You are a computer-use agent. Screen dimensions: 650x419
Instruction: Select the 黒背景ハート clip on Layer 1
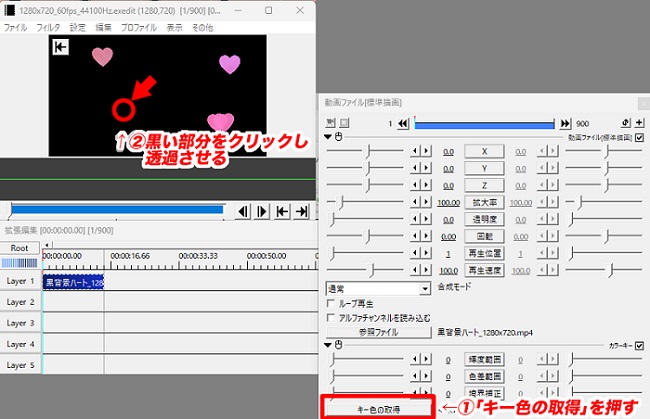point(73,282)
